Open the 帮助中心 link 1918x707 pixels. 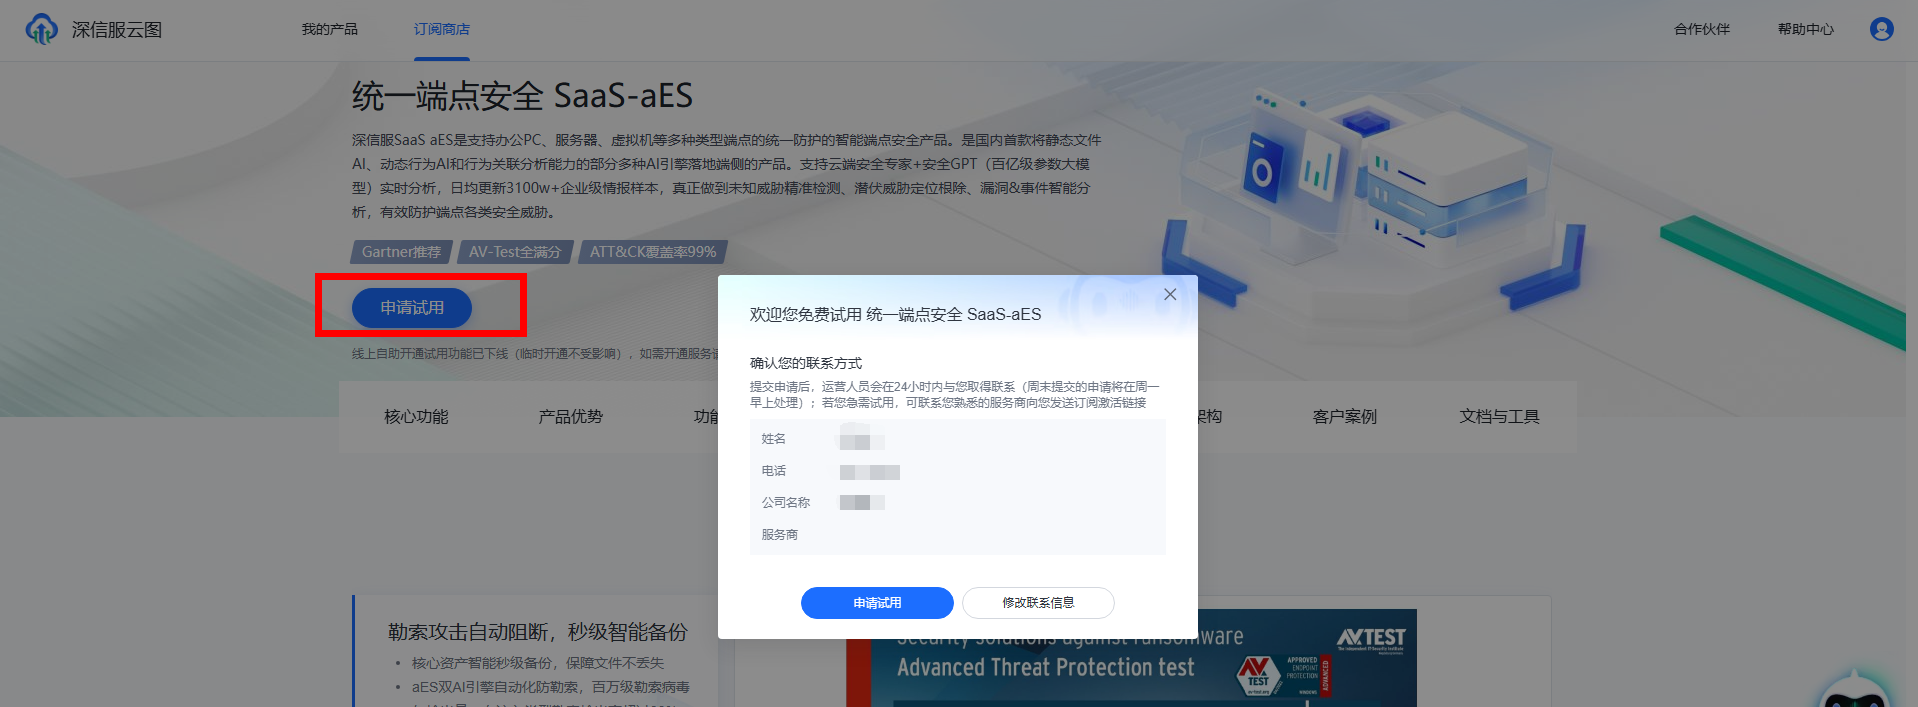tap(1806, 29)
